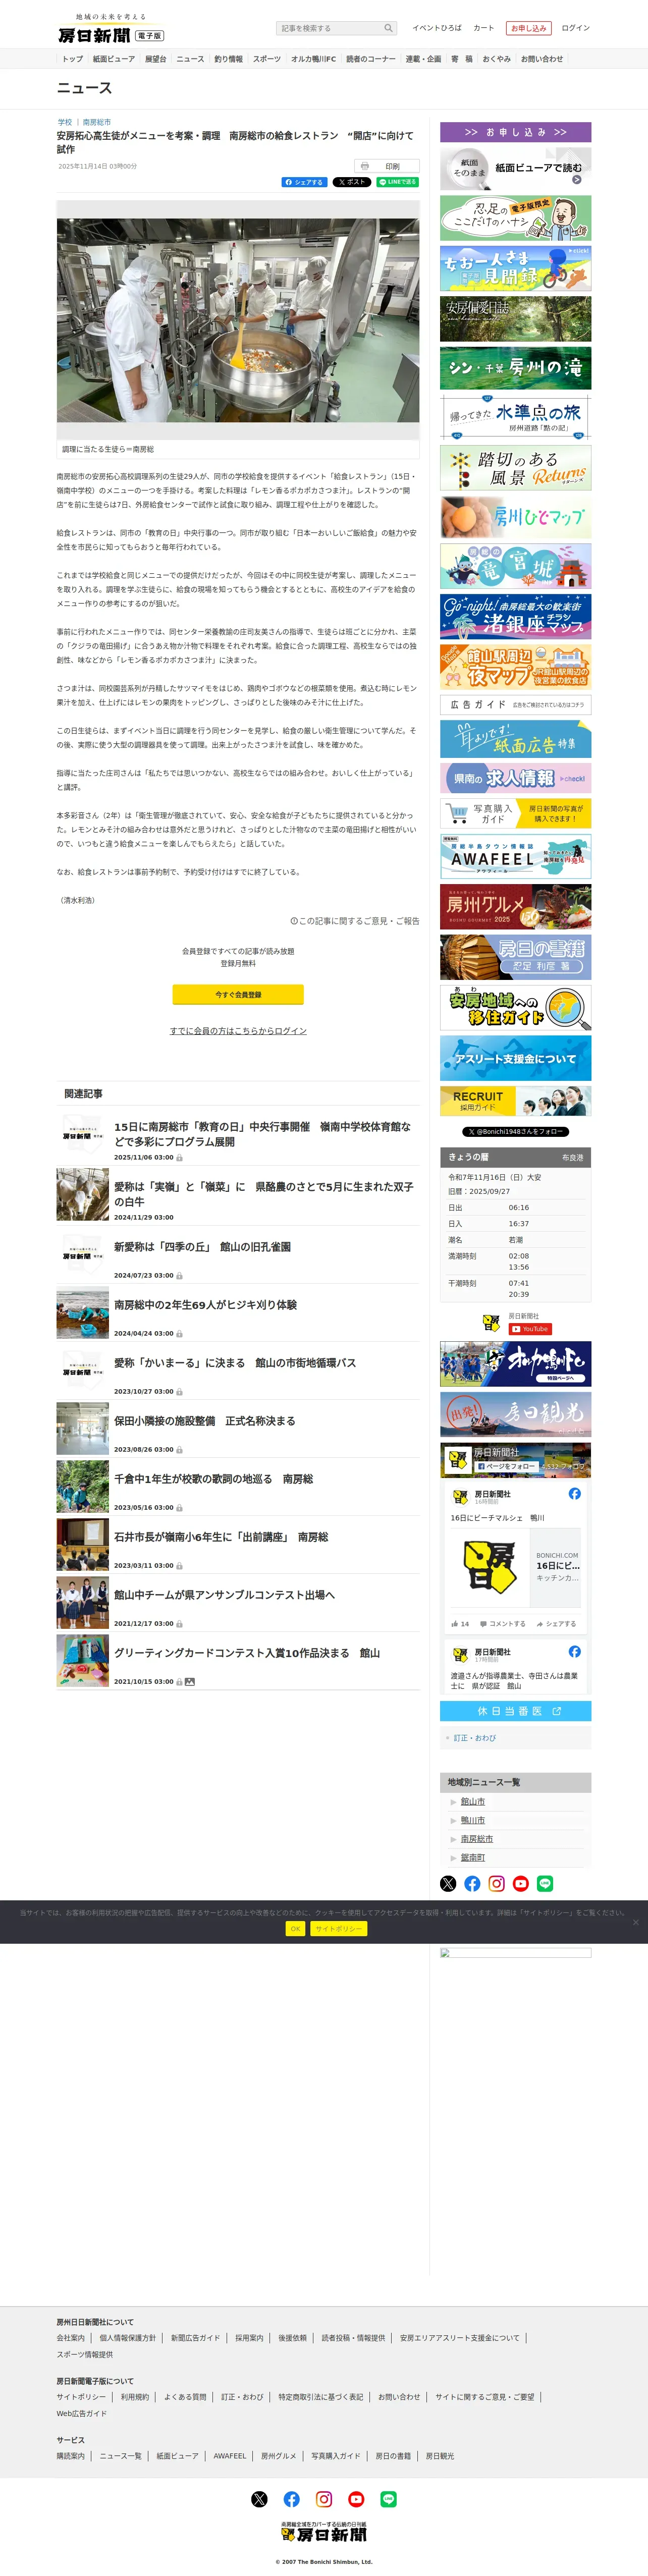The width and height of the screenshot is (648, 2576).
Task: Open the RECRUIT 採用ガイド banner
Action: click(x=516, y=1101)
